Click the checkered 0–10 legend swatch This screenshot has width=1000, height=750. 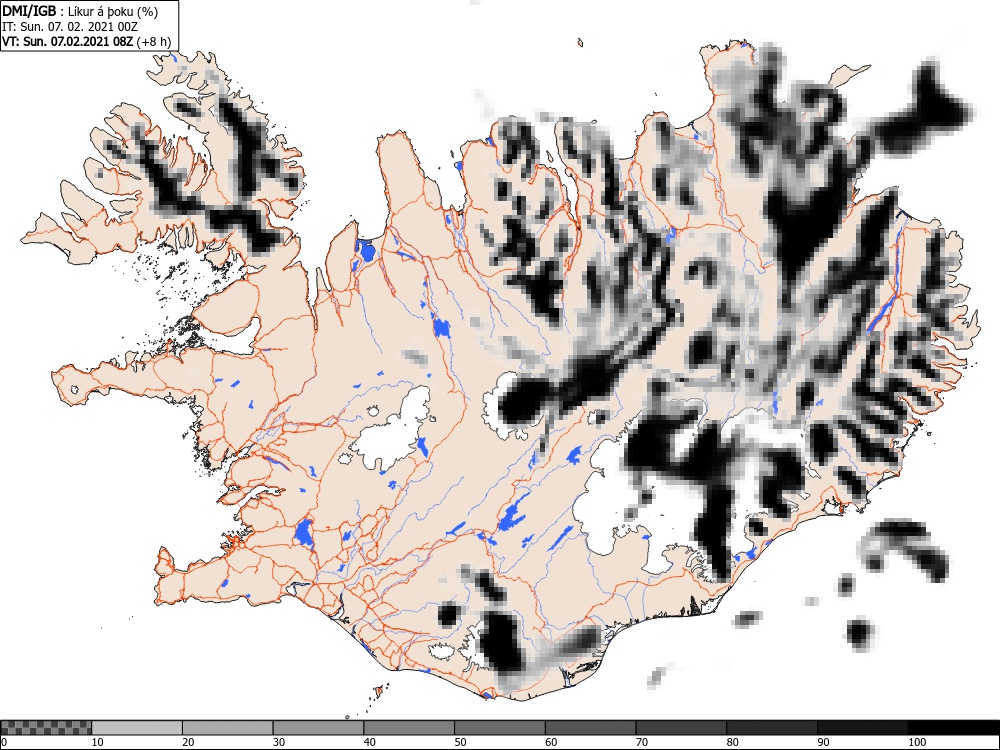46,728
